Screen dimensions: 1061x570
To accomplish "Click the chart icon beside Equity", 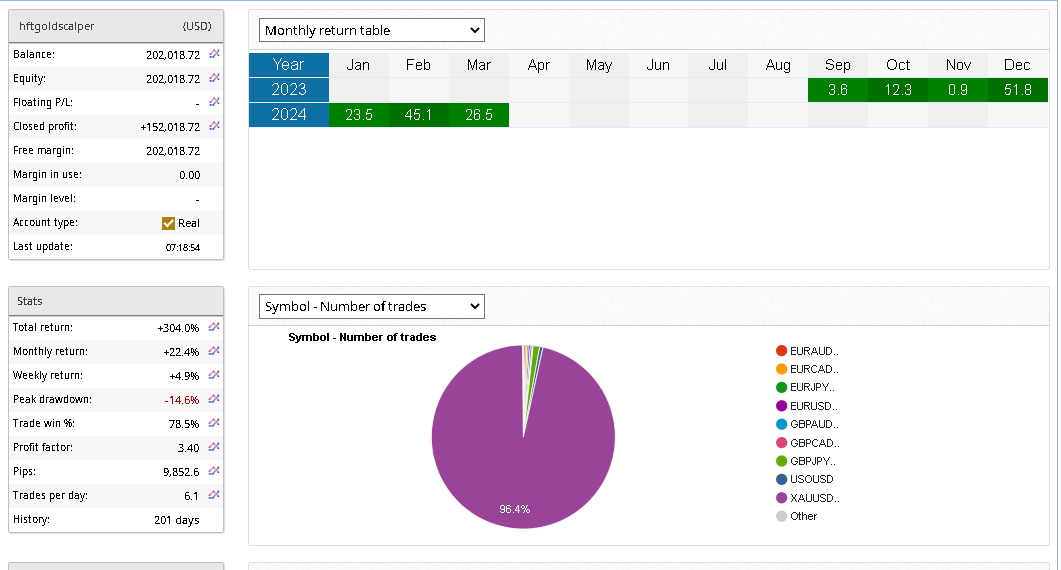I will click(214, 78).
